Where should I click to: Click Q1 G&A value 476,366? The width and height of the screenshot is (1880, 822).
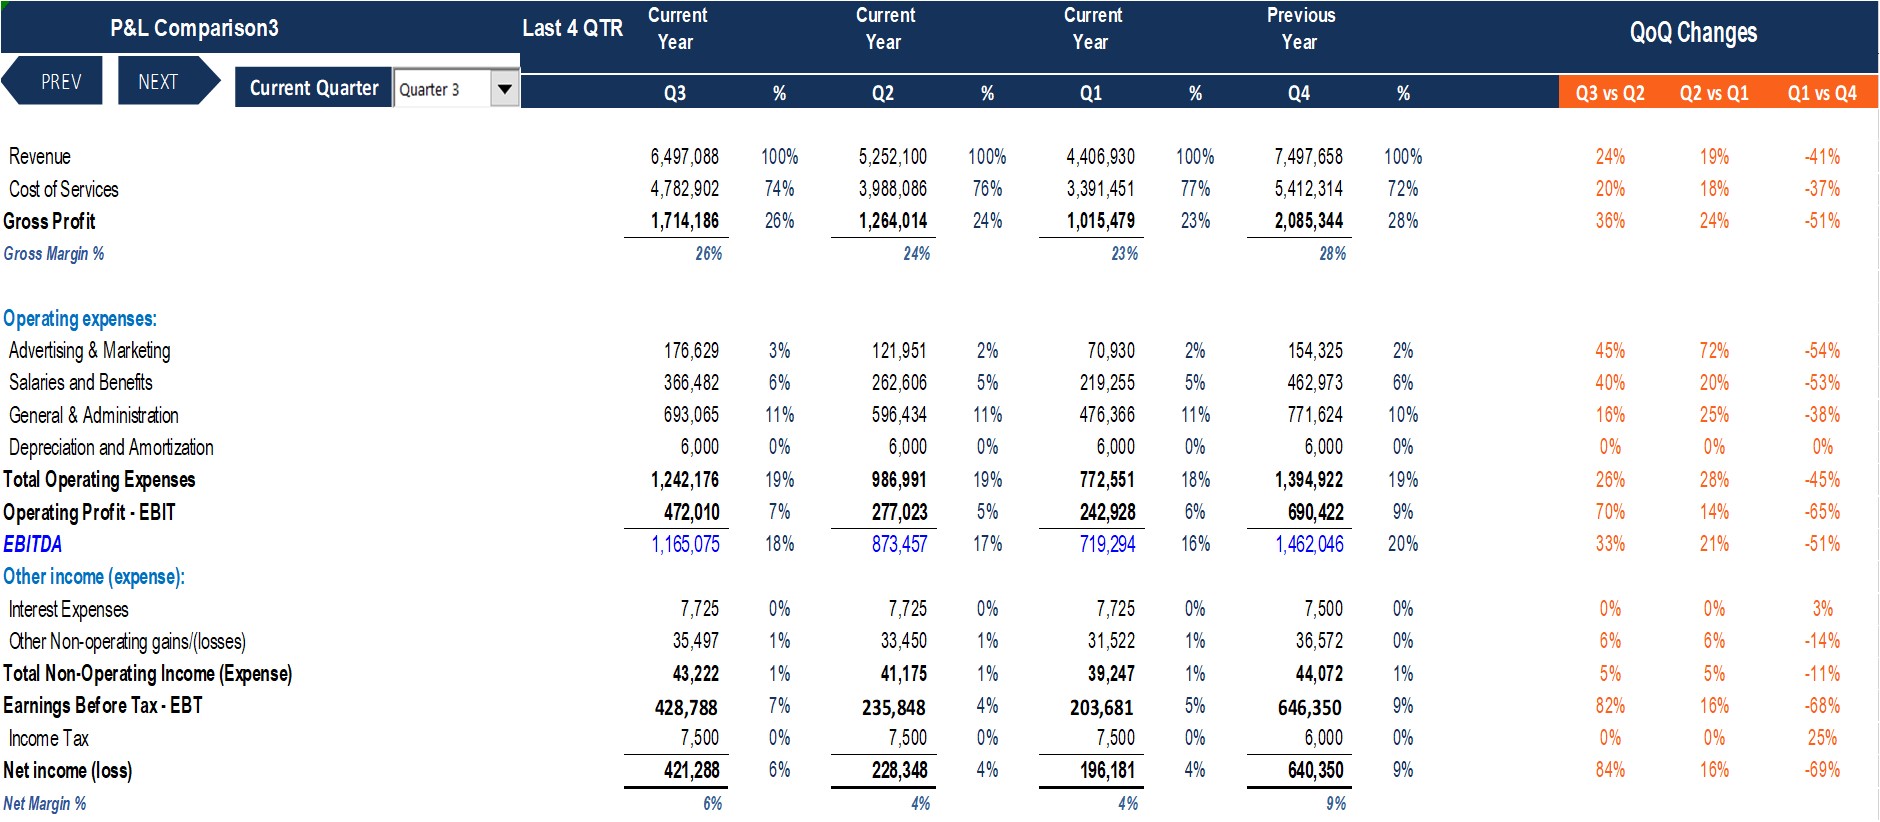click(1107, 414)
